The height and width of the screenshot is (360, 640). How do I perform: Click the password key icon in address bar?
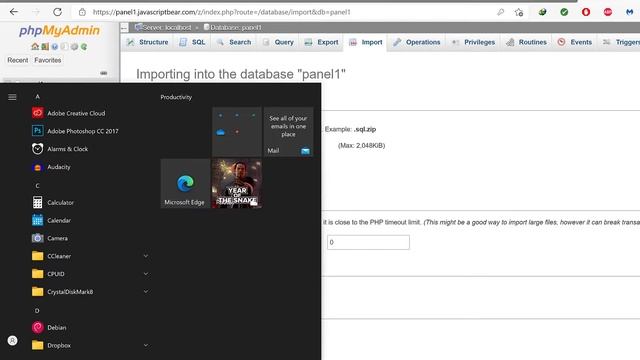[x=500, y=12]
